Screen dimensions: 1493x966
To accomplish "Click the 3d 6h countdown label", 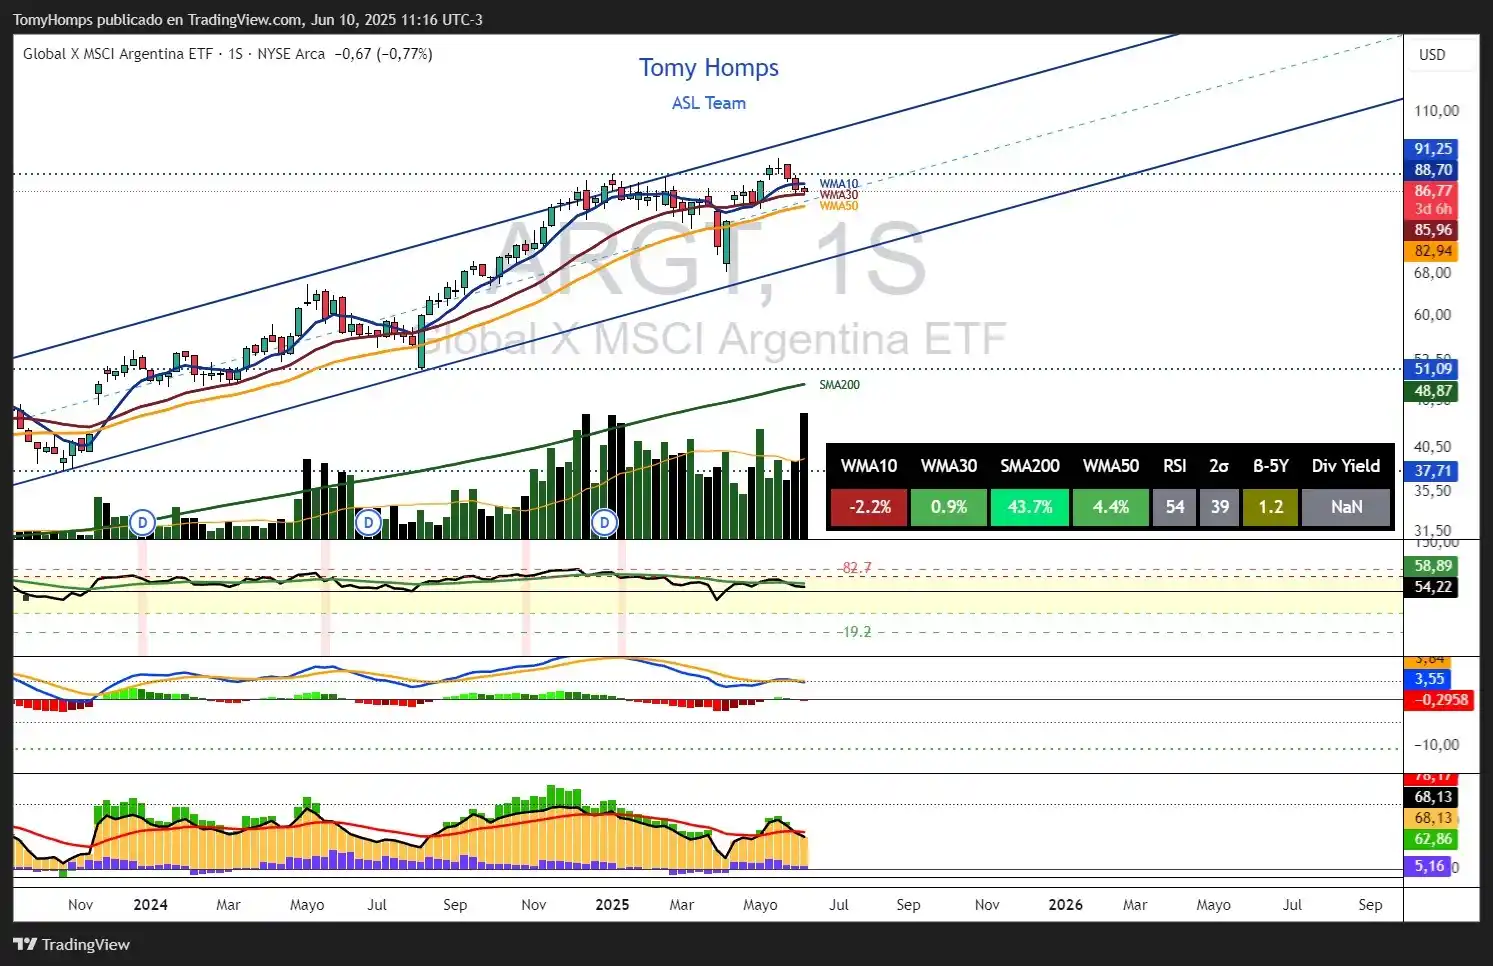I will point(1432,209).
